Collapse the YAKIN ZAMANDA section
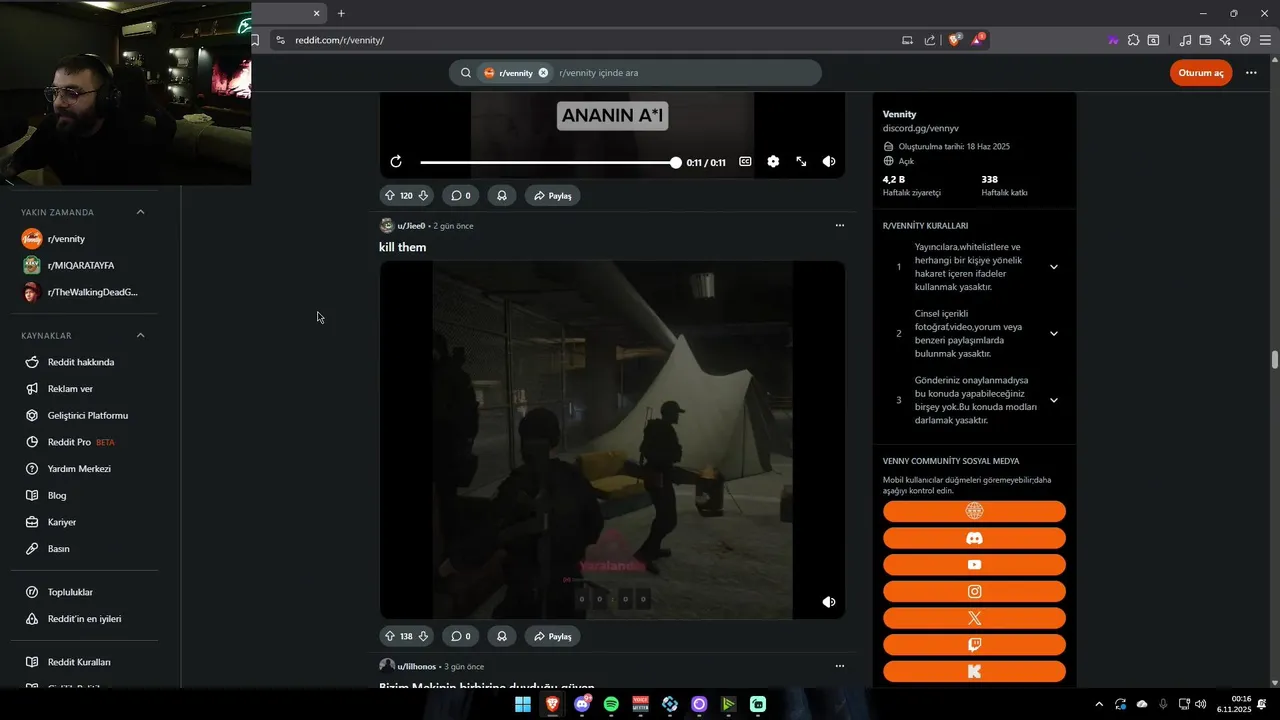The height and width of the screenshot is (720, 1280). (x=140, y=212)
